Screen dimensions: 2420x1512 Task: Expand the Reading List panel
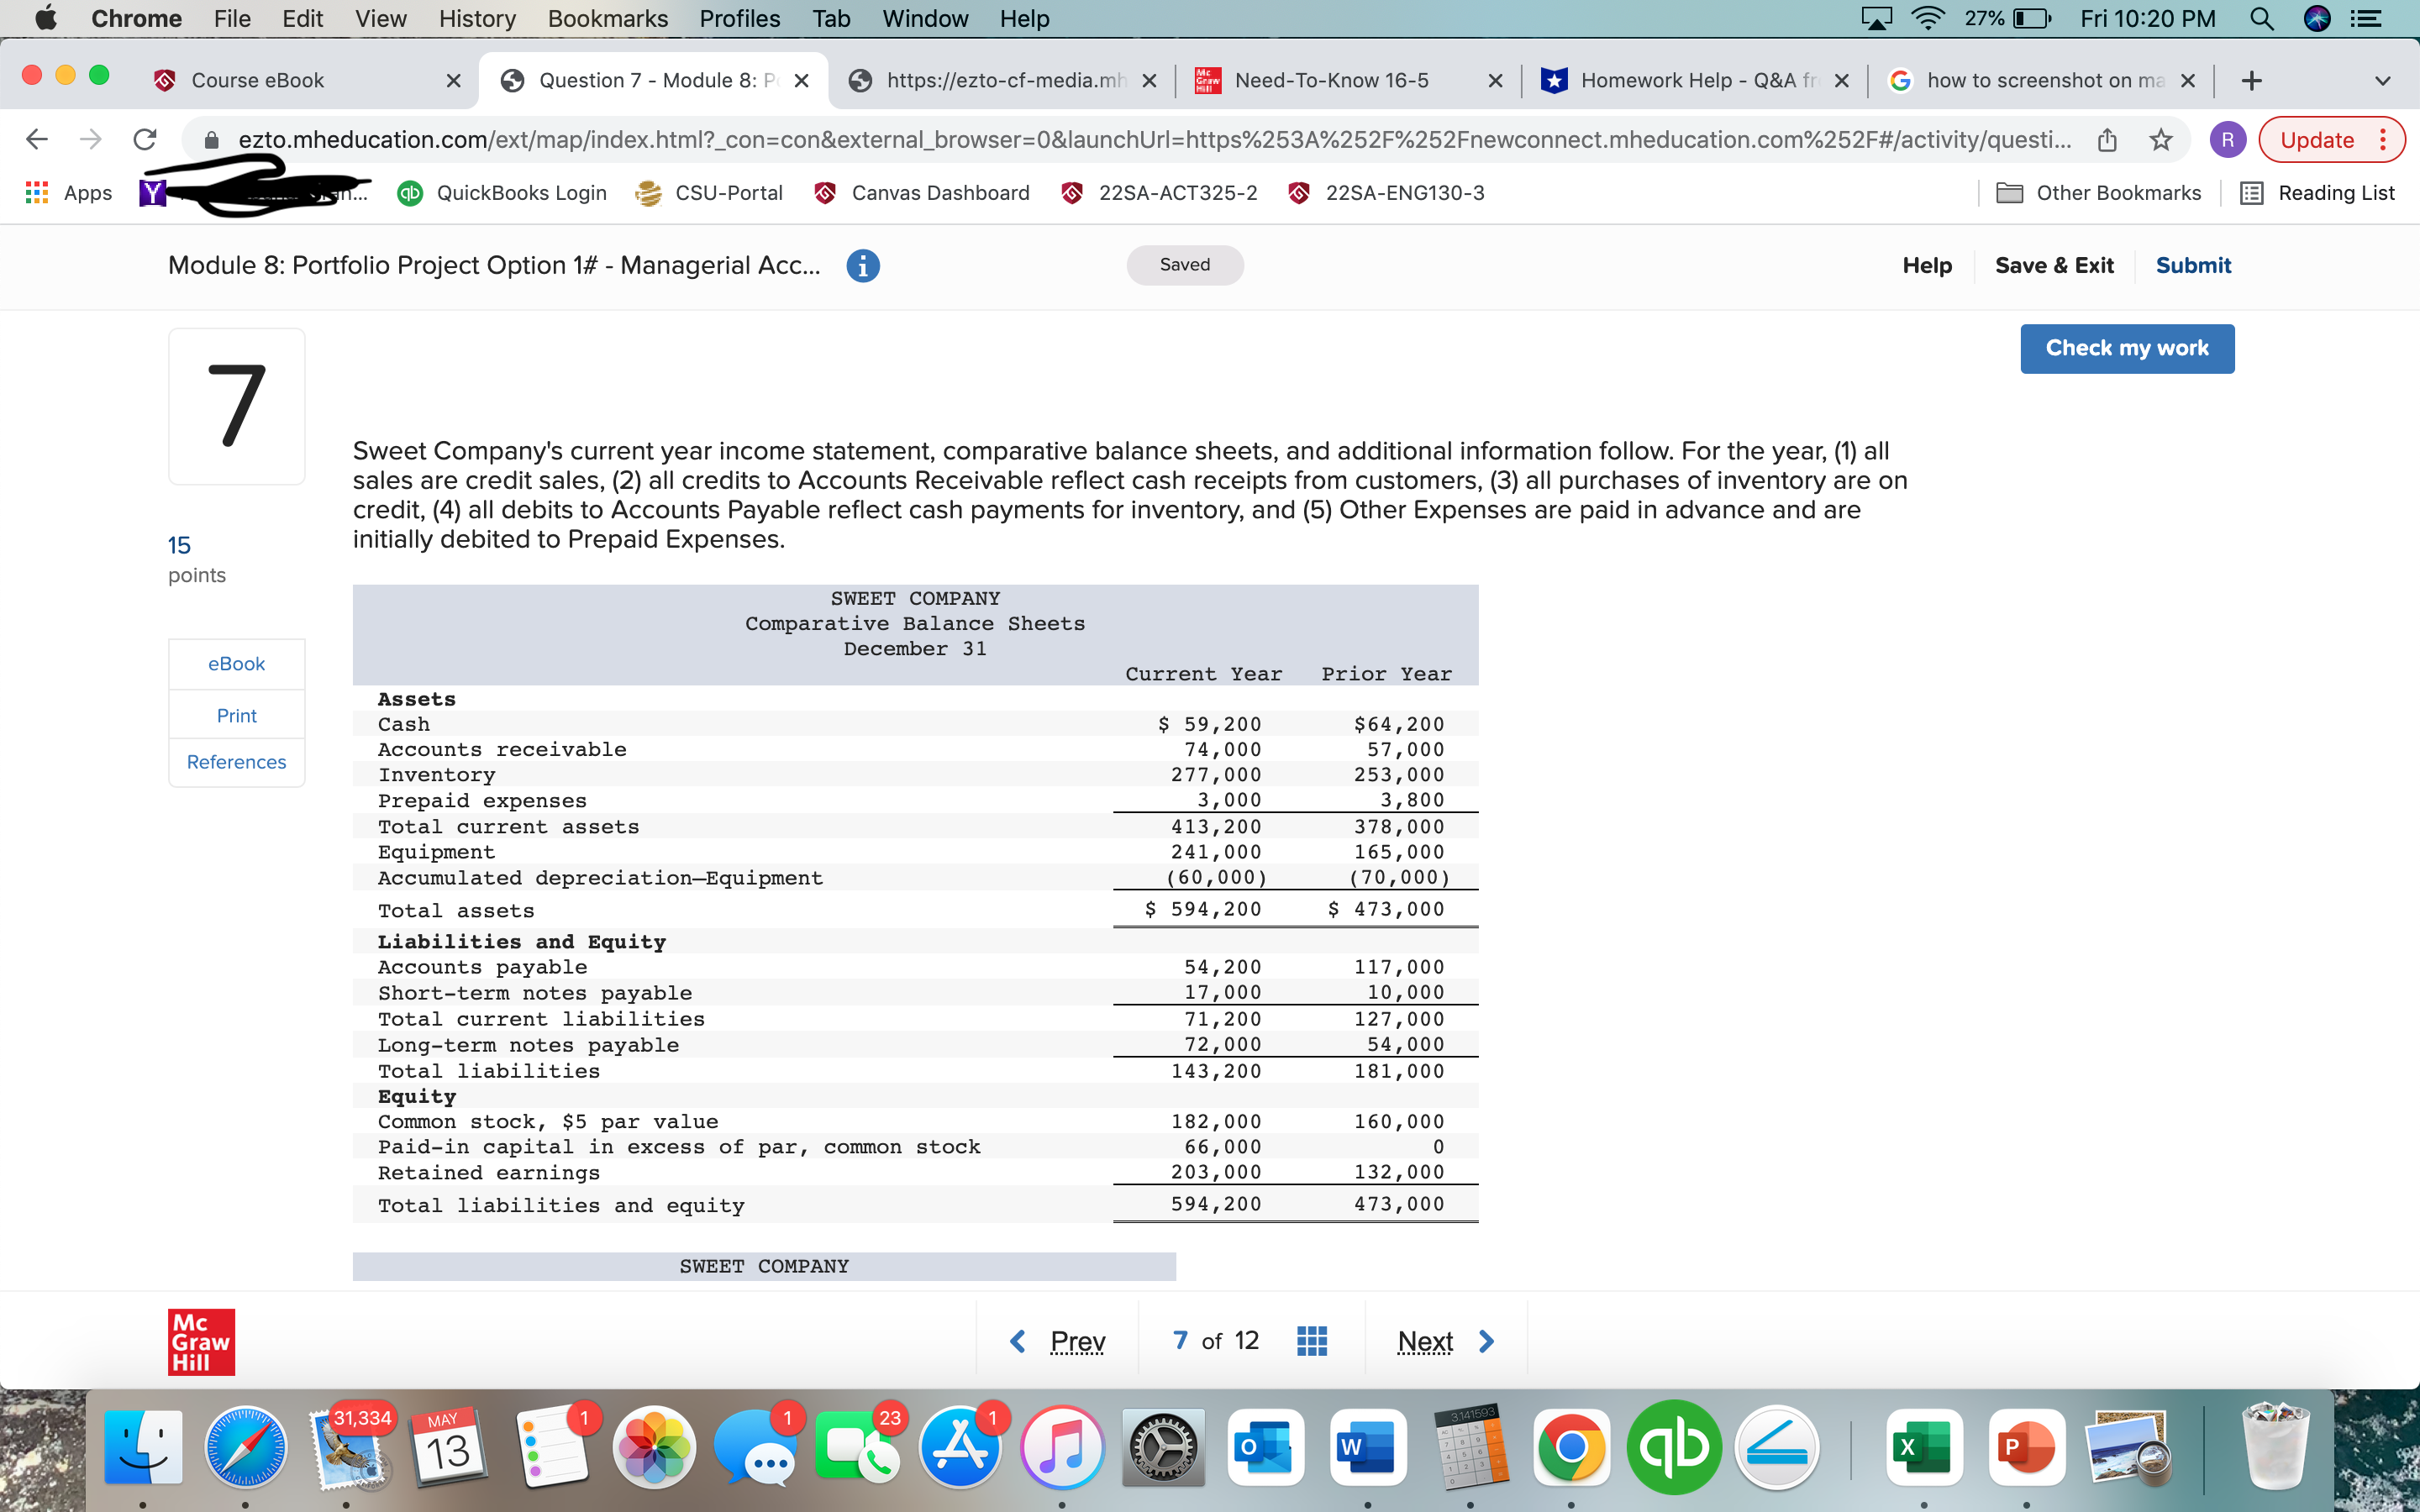2318,192
